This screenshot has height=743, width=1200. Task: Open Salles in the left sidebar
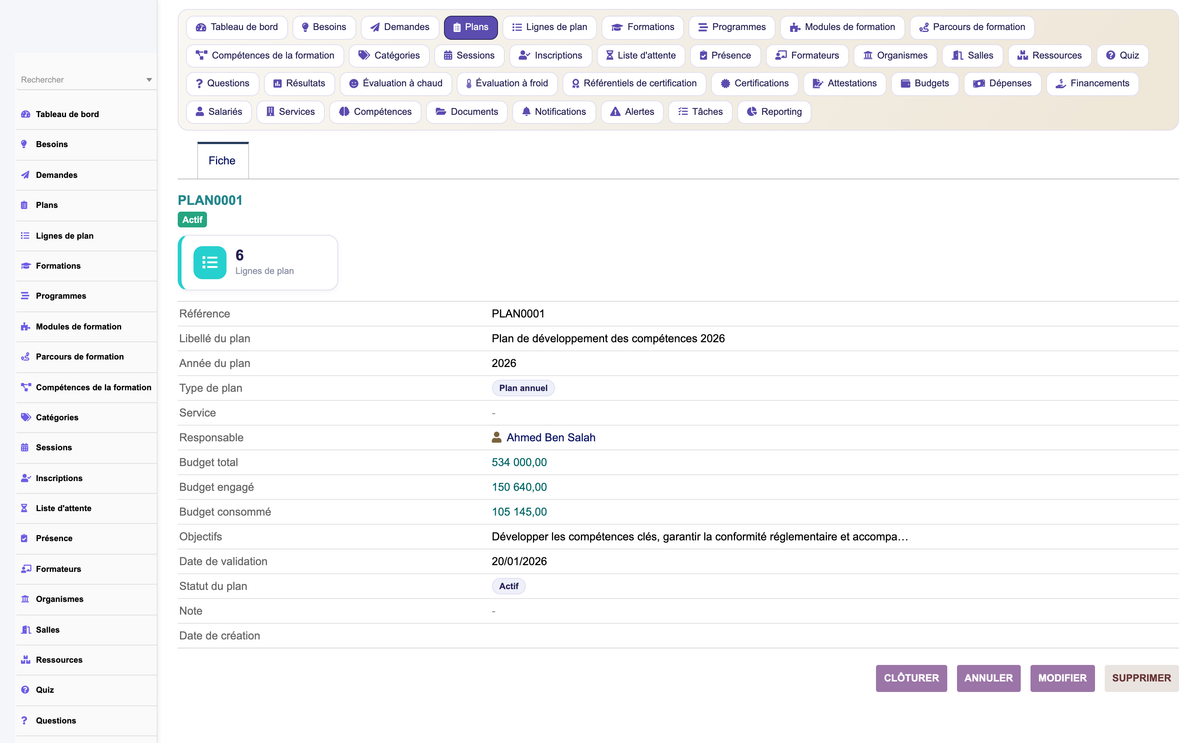coord(85,630)
